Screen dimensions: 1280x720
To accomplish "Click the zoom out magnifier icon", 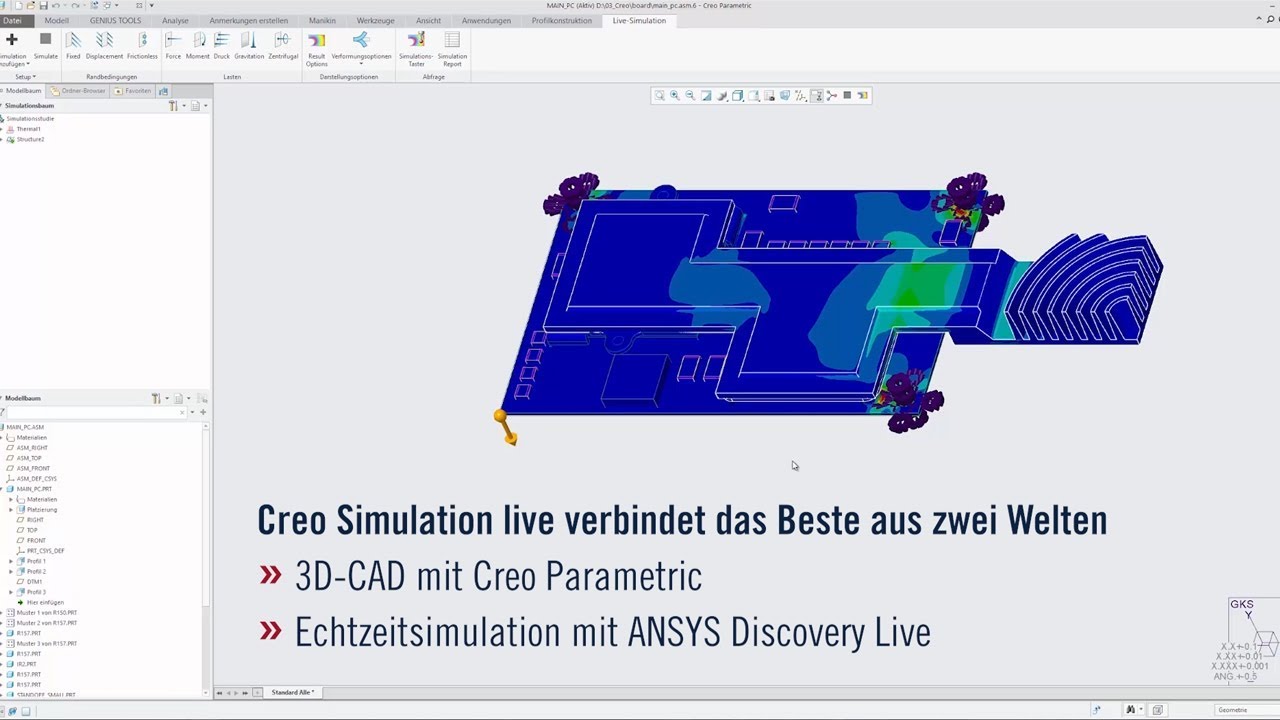I will pyautogui.click(x=690, y=95).
